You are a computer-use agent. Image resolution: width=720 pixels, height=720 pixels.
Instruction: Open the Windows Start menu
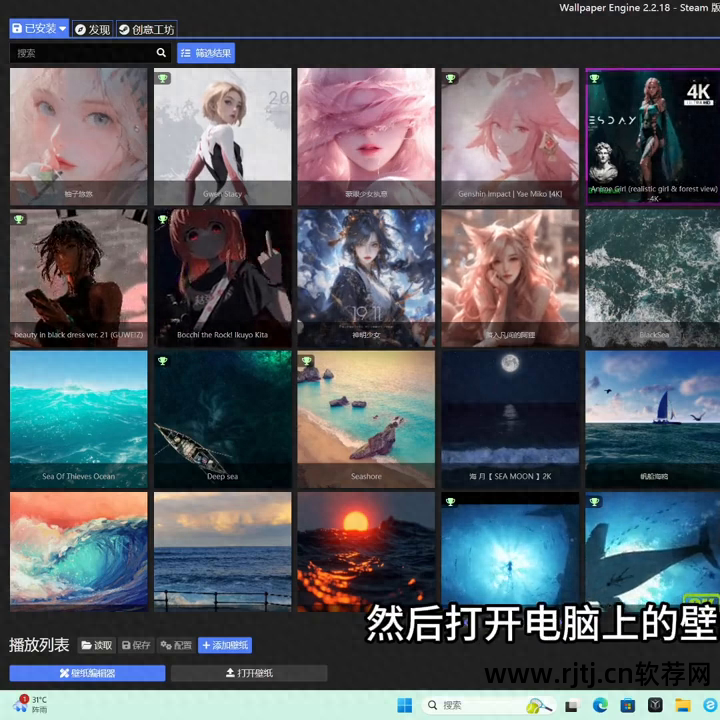405,705
